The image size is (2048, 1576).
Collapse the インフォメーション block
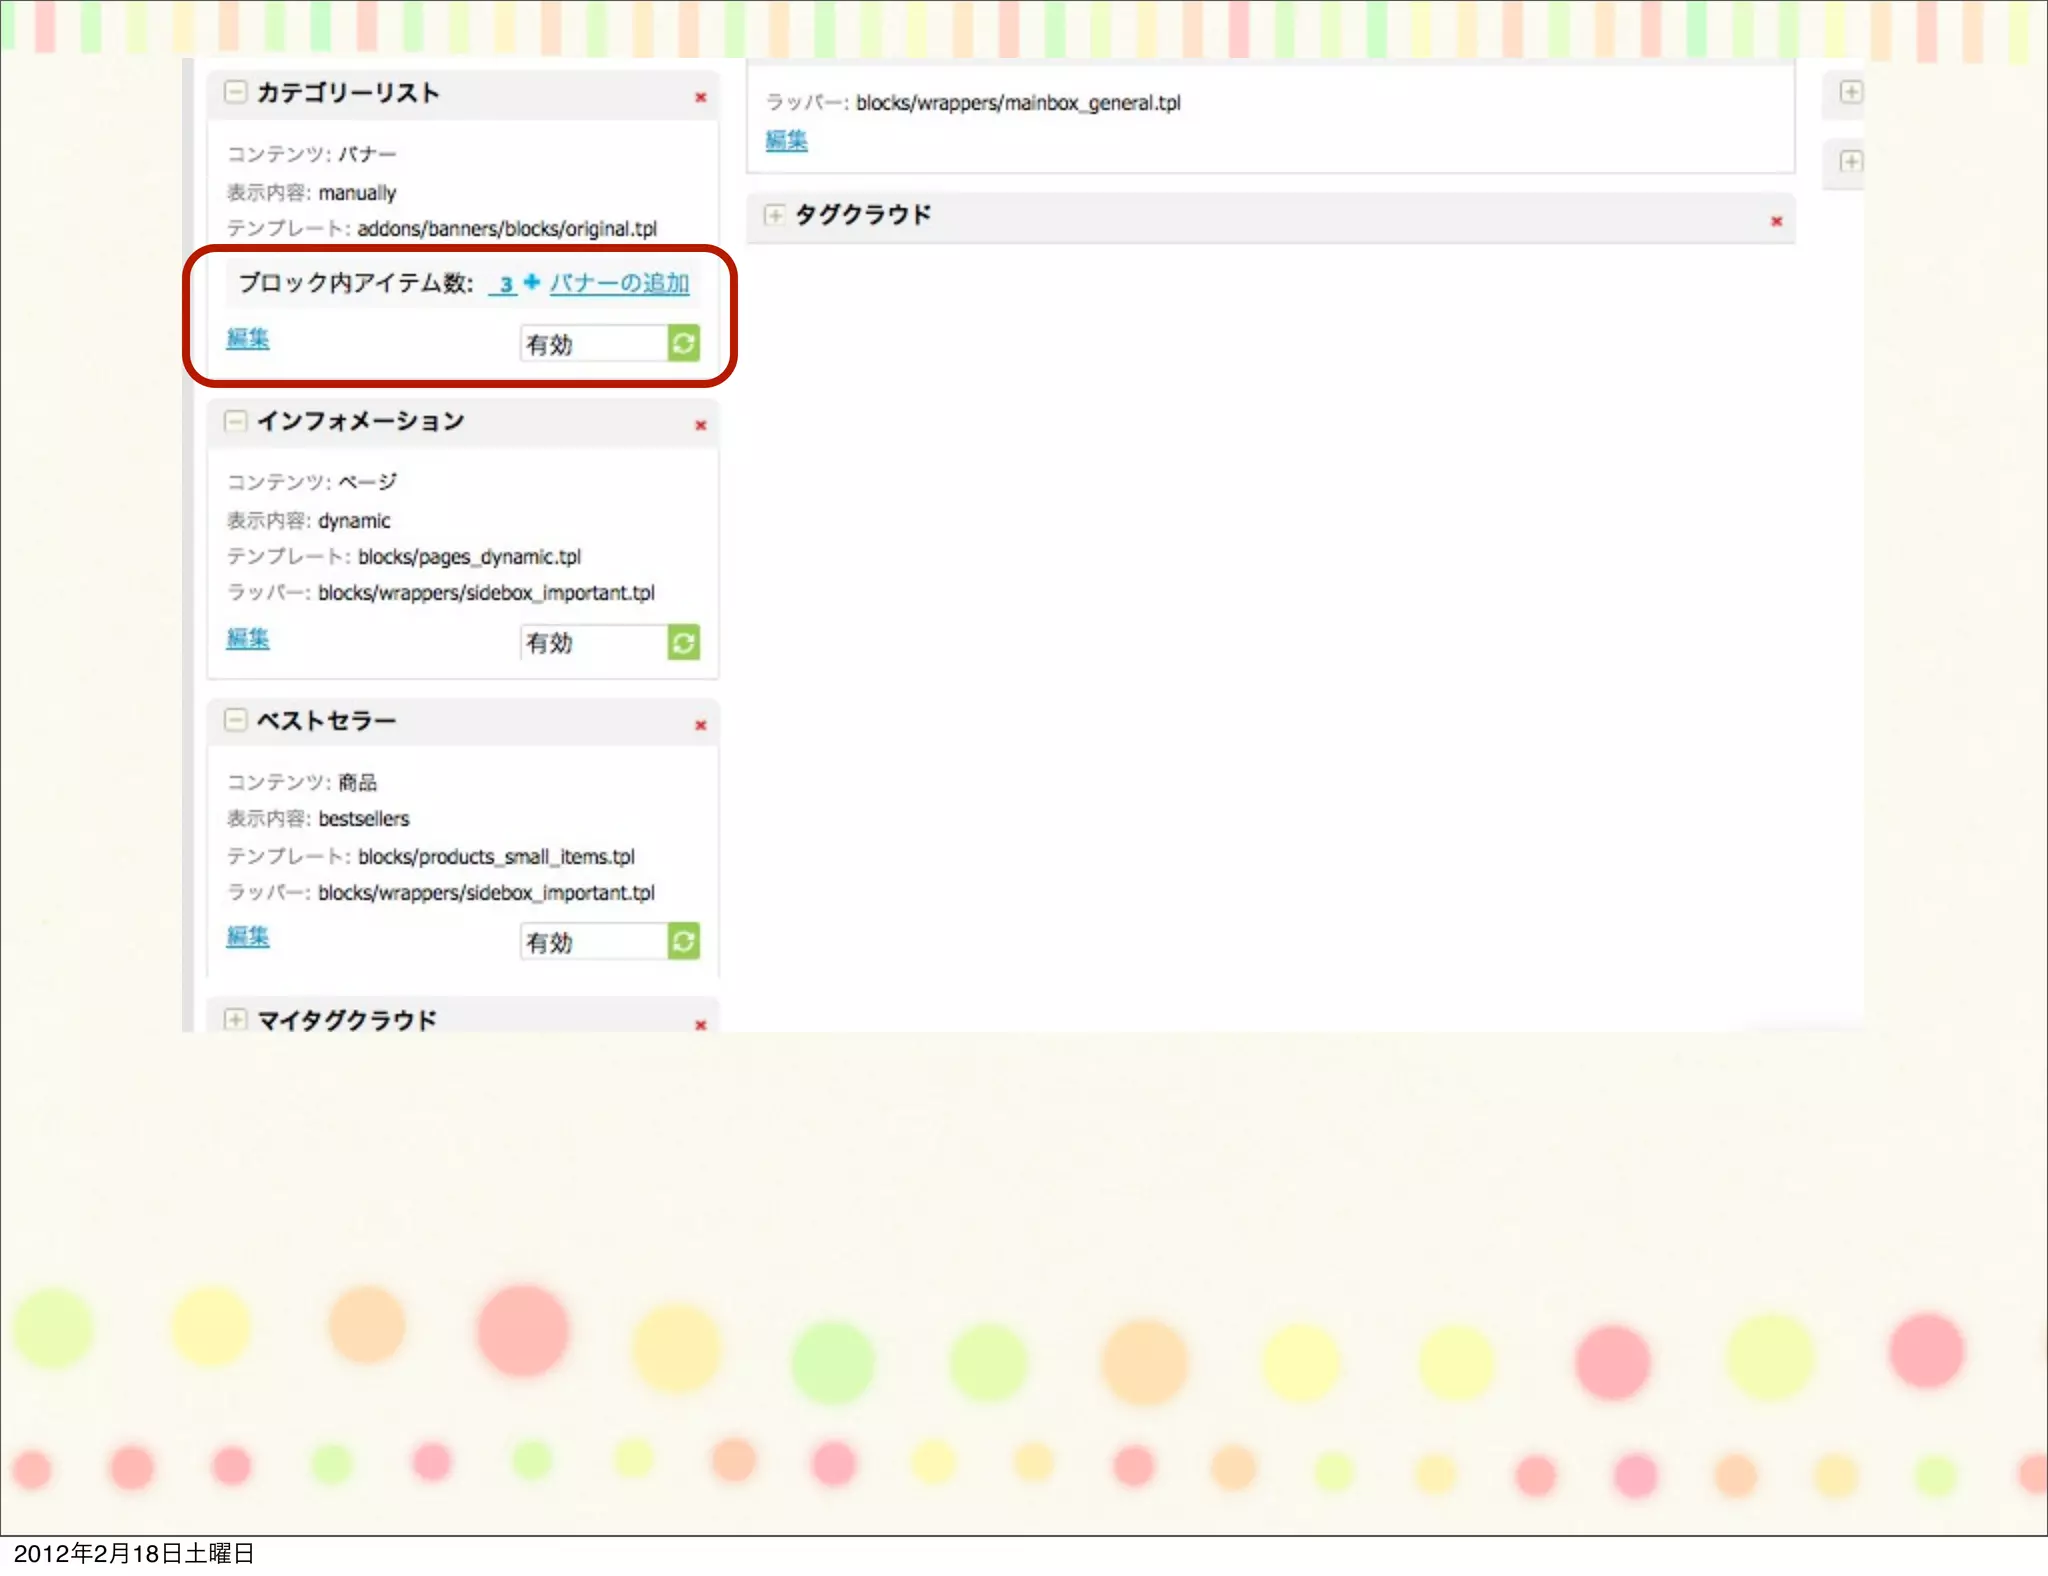tap(235, 420)
